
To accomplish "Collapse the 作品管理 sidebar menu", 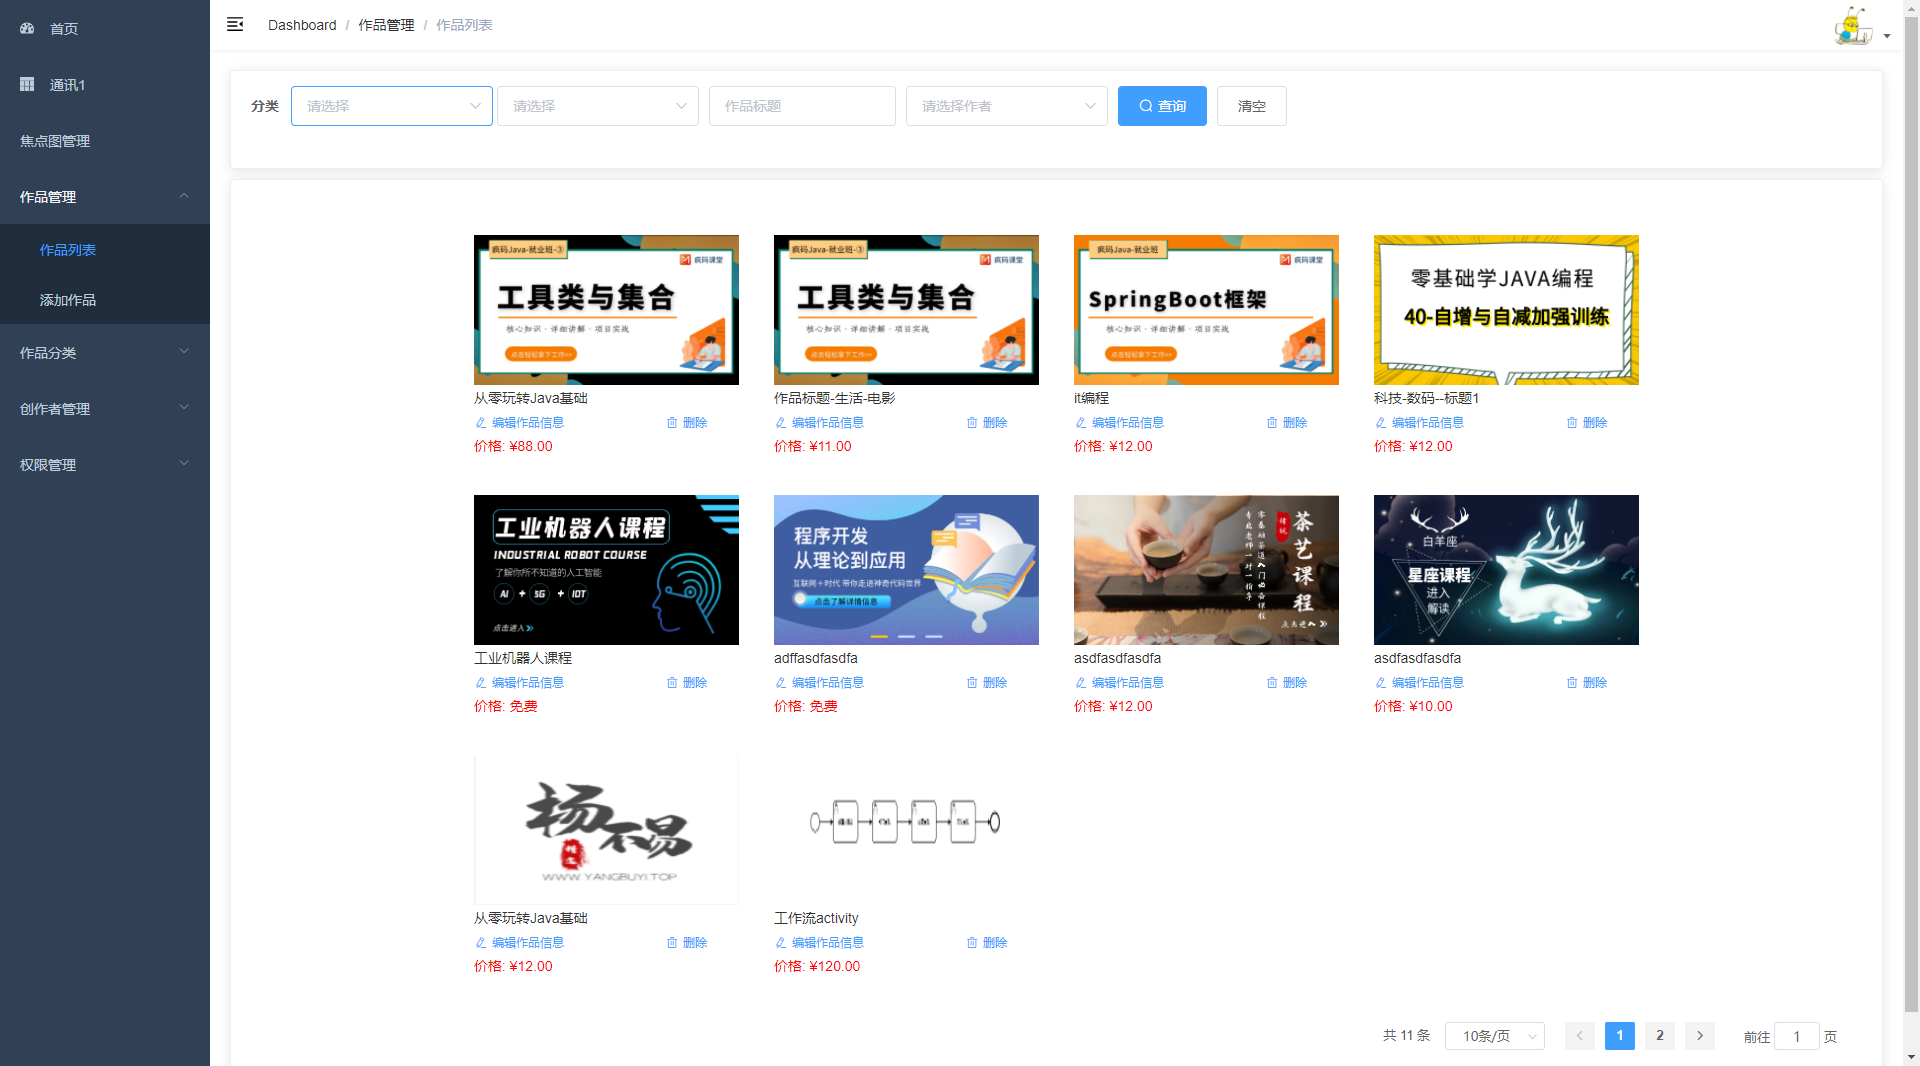I will pyautogui.click(x=105, y=196).
